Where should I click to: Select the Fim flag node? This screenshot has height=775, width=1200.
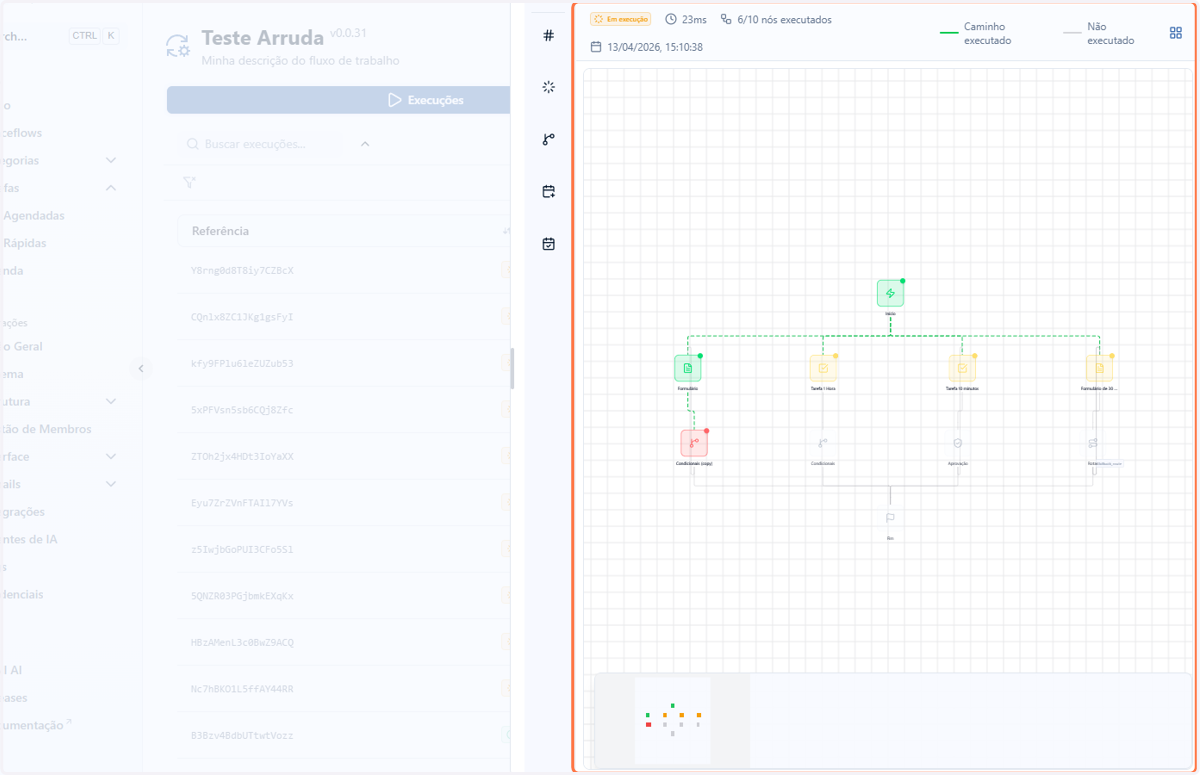point(890,518)
